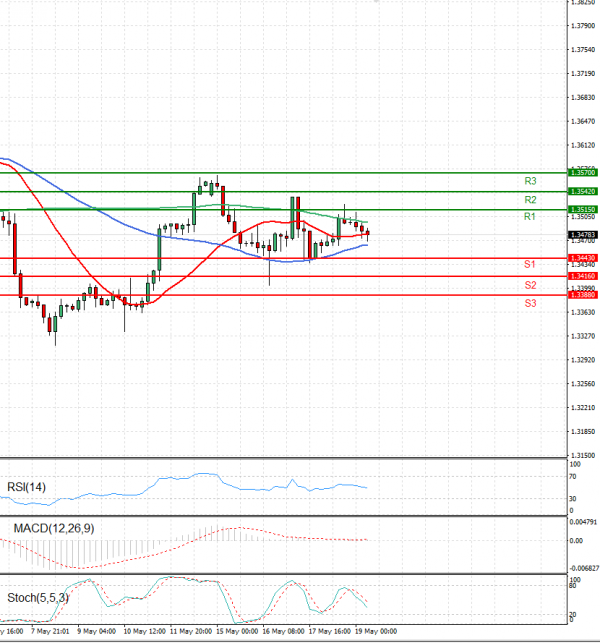Click the S1 support label
Screen dimensions: 600x643
pyautogui.click(x=529, y=264)
